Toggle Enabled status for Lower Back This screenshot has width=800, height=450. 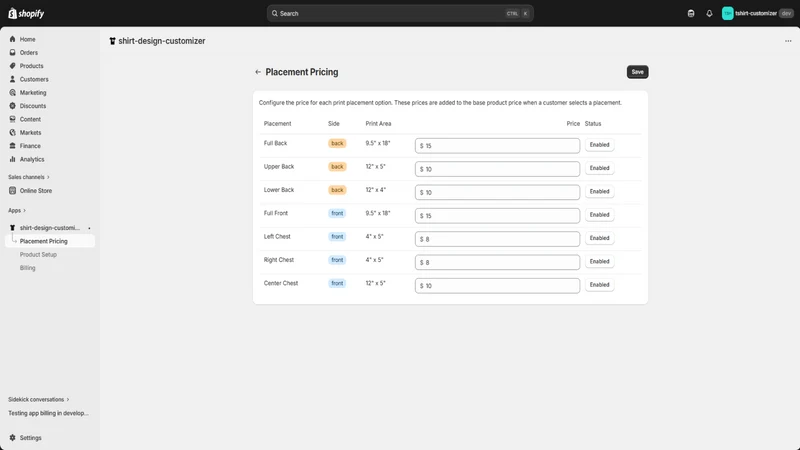pos(599,191)
